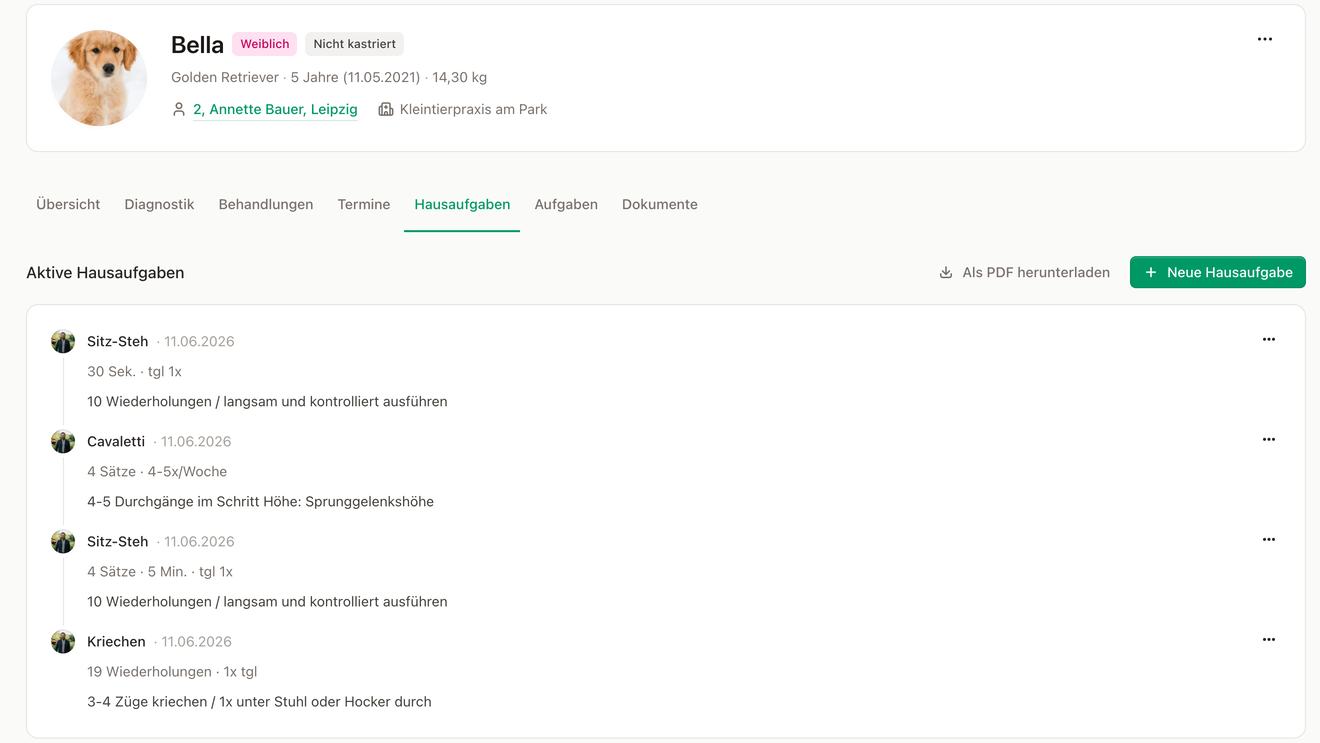1320x743 pixels.
Task: Click the person icon beside Annette Bauer
Action: coord(179,109)
